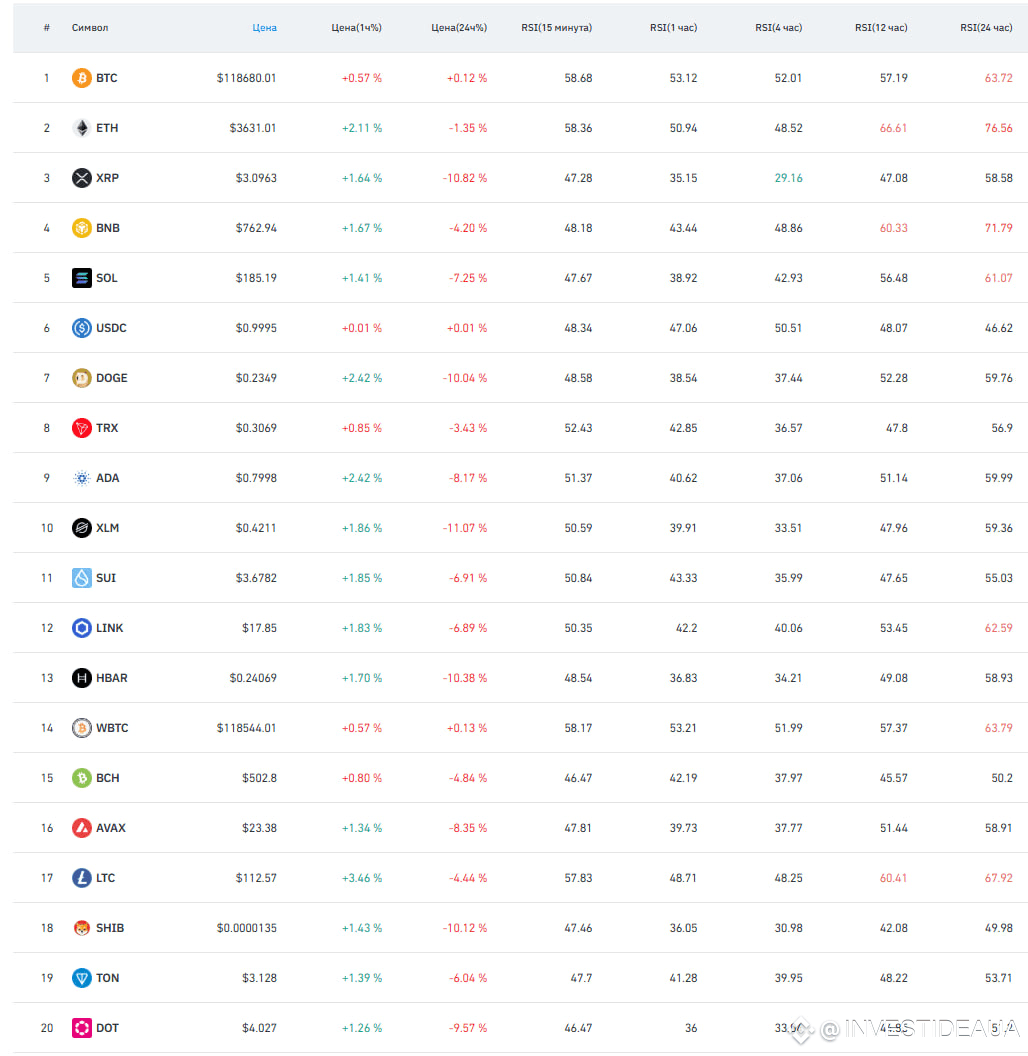This screenshot has height=1056, width=1028.
Task: Click the BNB coin logo
Action: point(82,228)
